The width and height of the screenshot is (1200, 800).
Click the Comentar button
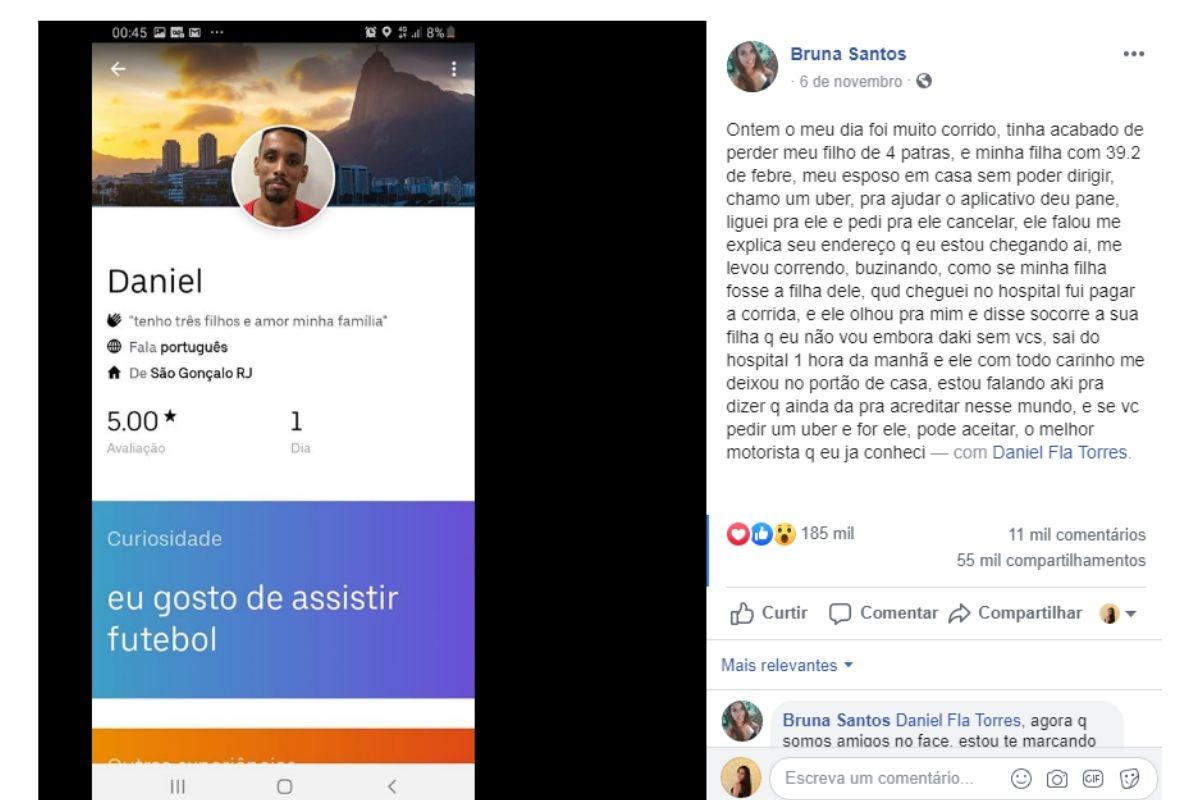884,613
